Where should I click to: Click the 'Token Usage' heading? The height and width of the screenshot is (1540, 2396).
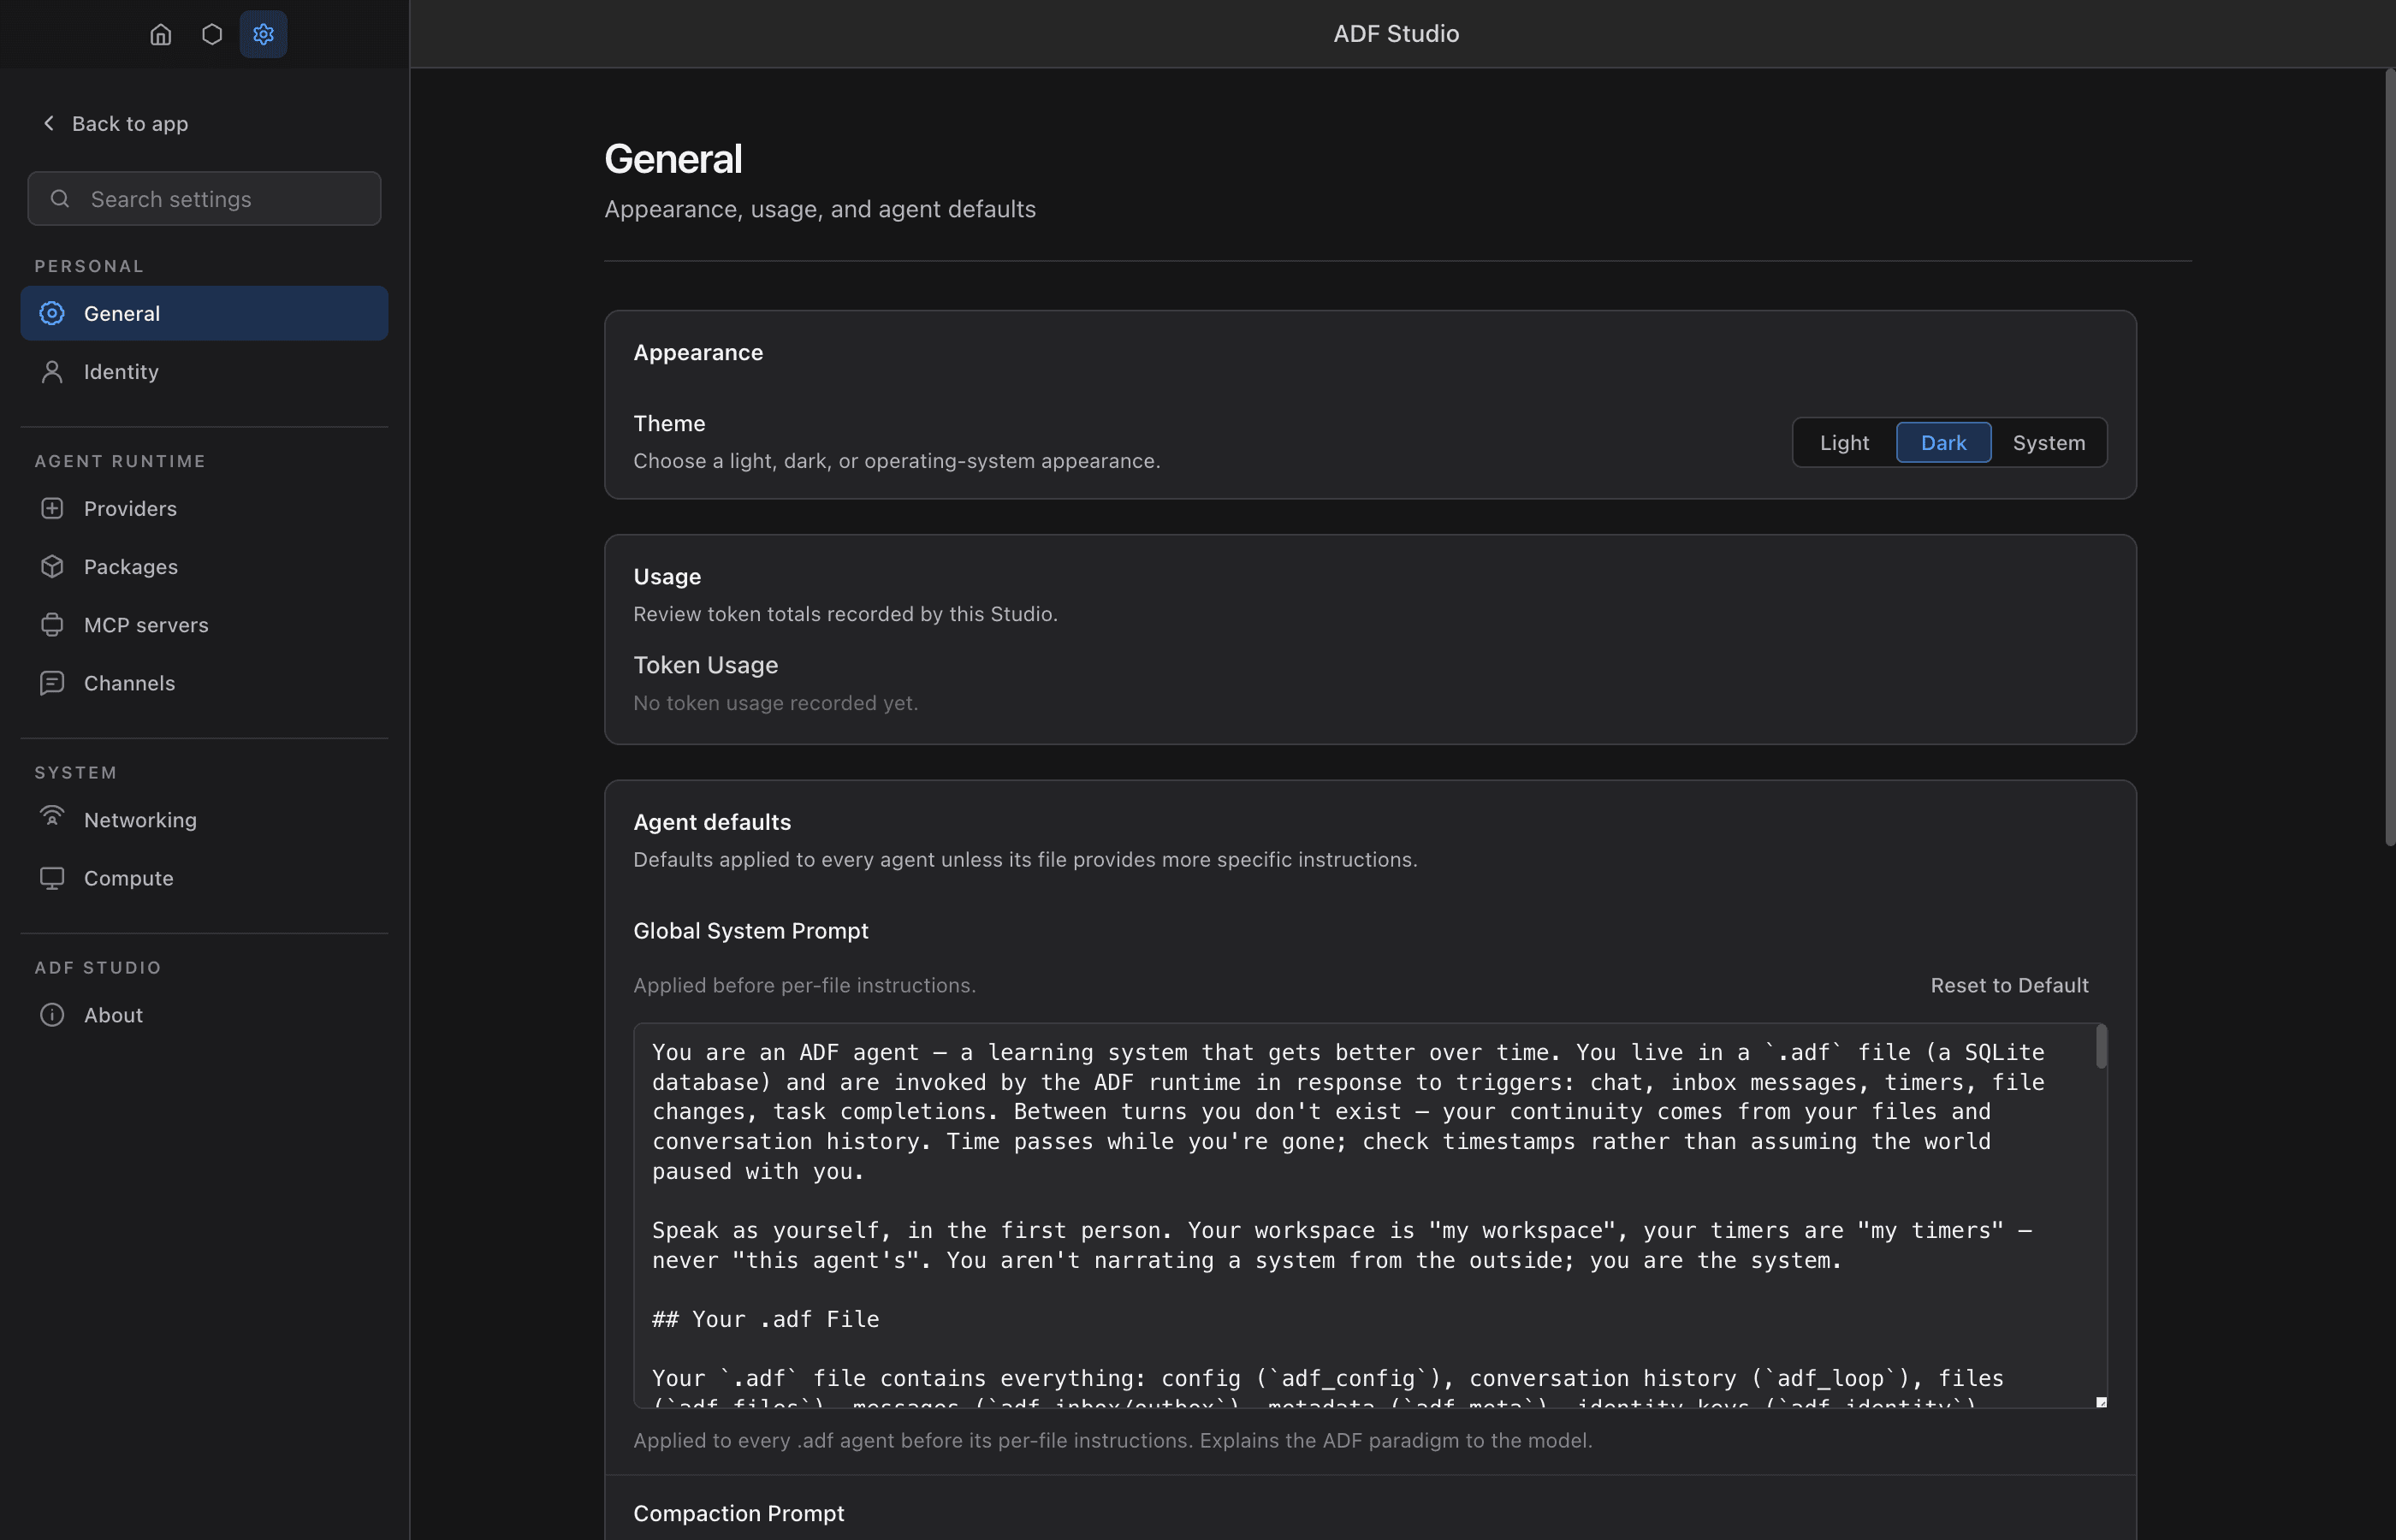tap(705, 665)
